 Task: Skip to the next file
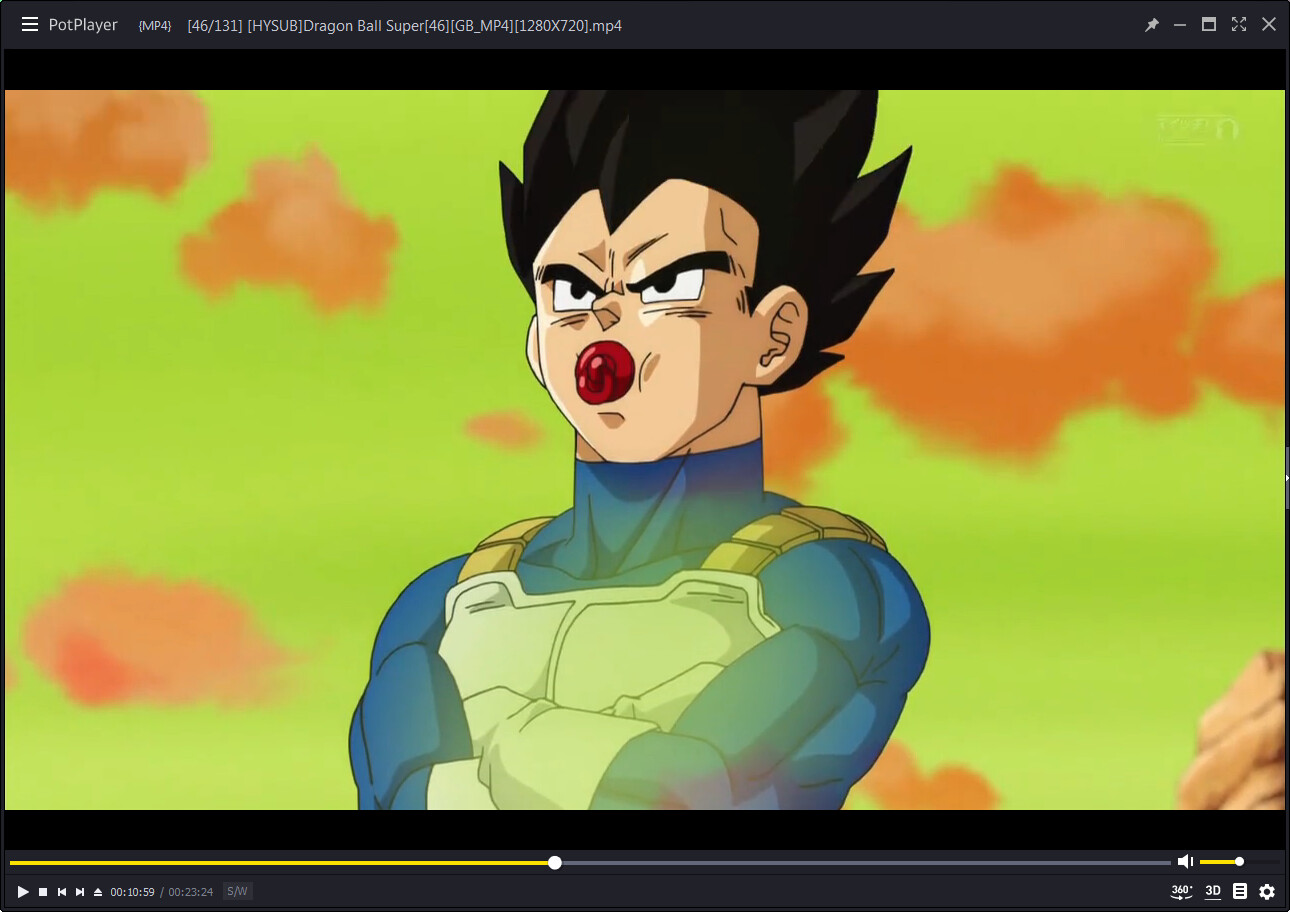[x=80, y=892]
